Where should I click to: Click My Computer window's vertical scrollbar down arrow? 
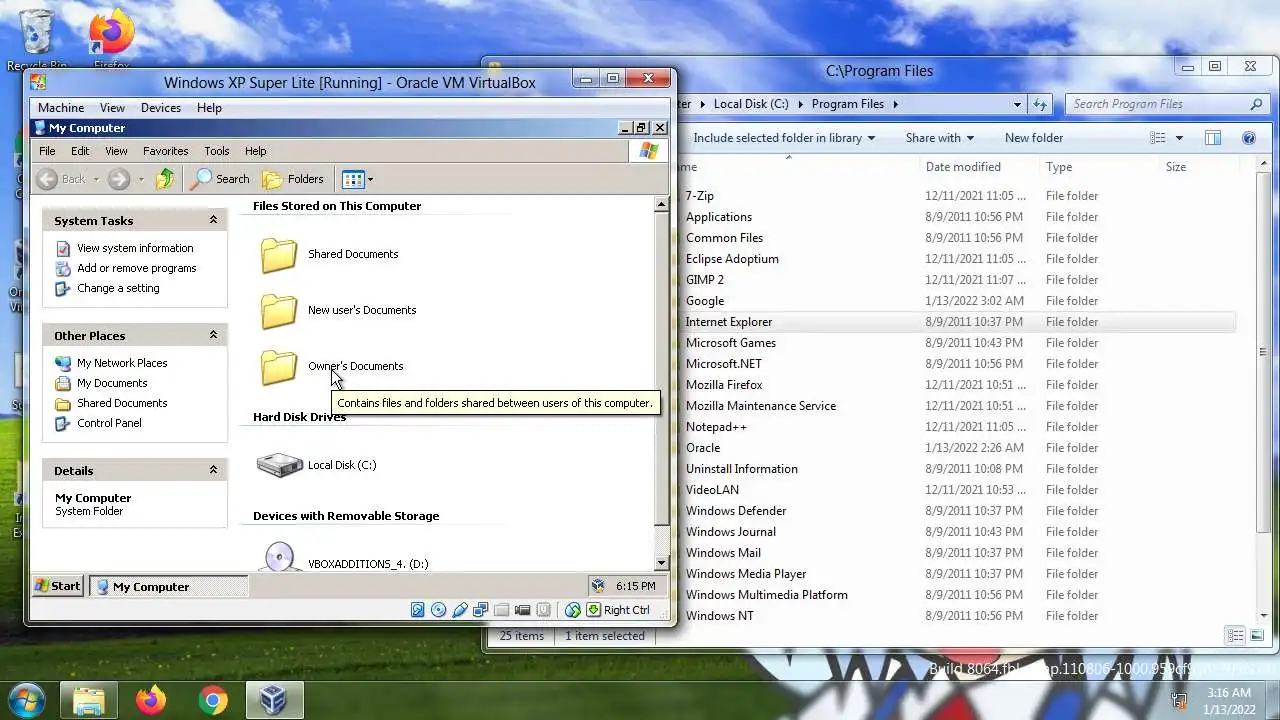coord(661,563)
